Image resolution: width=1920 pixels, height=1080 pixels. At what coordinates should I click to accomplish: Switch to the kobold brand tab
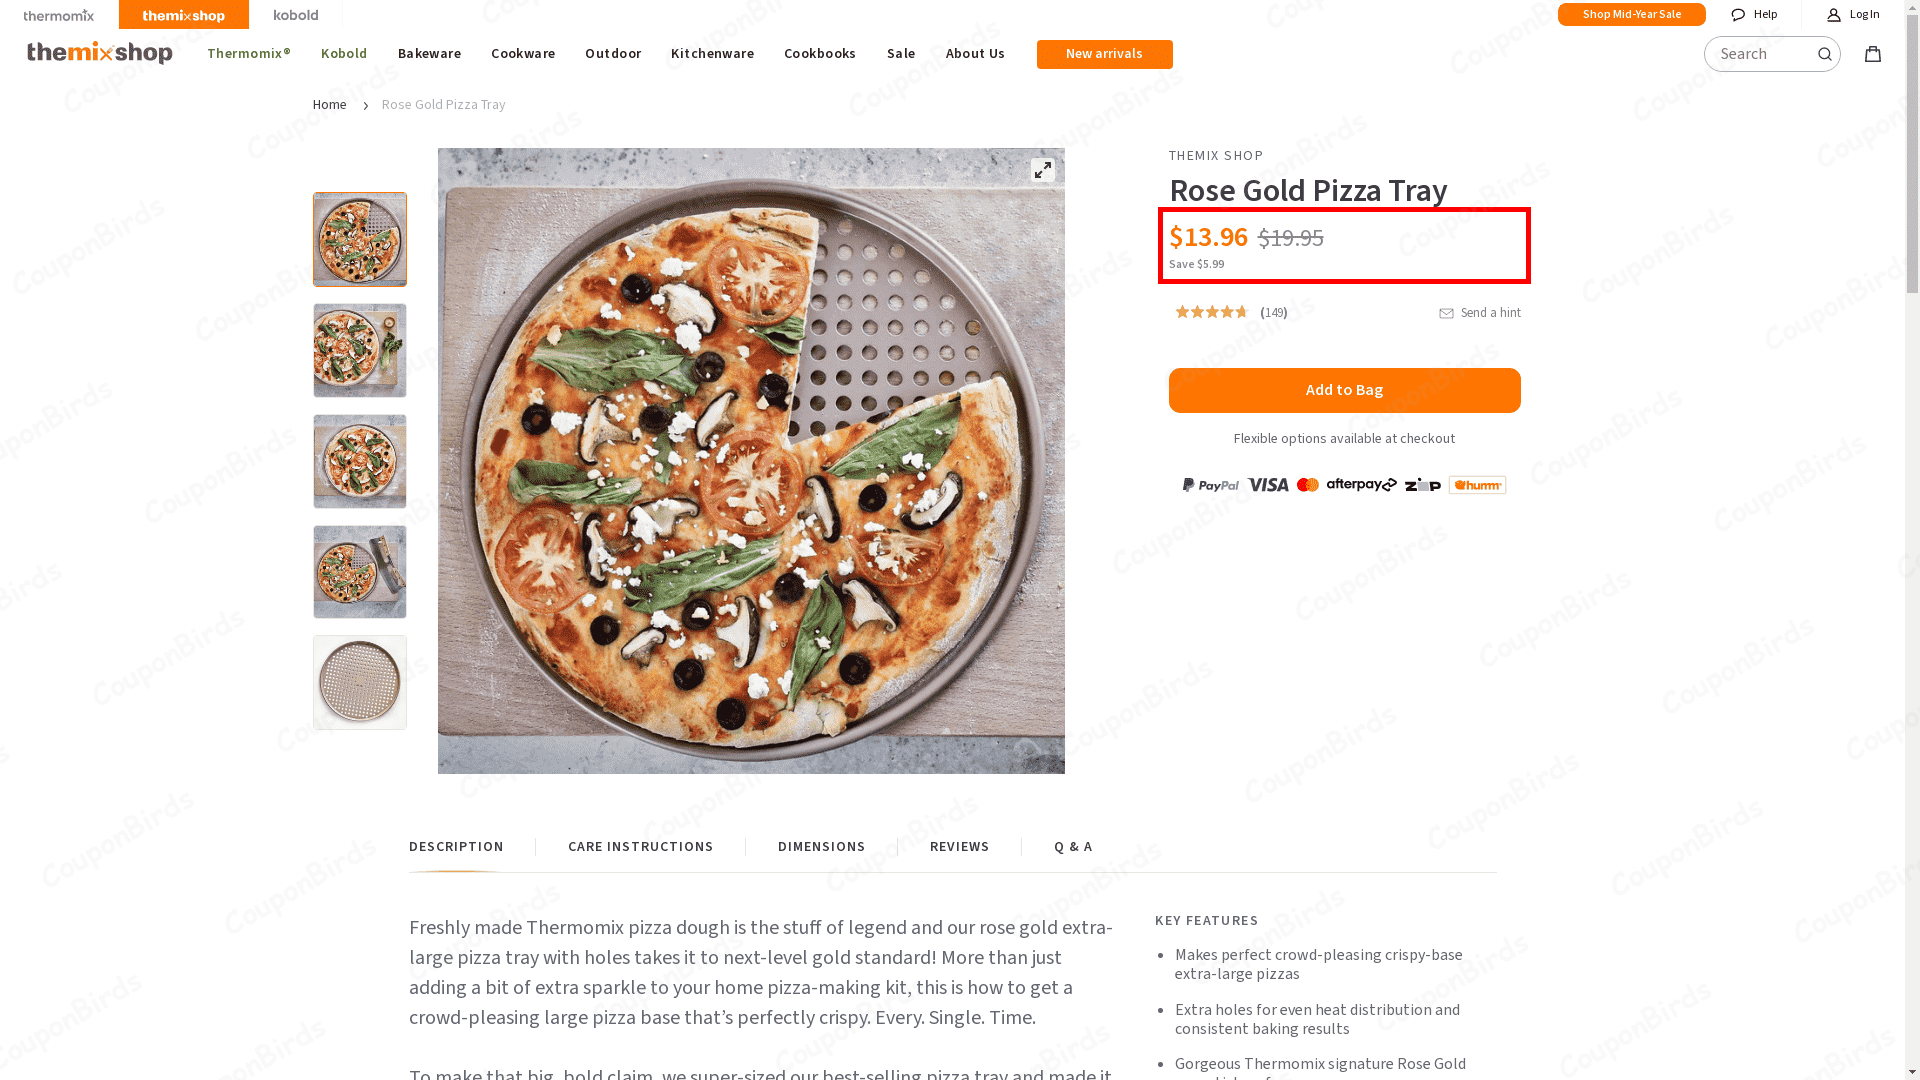click(295, 15)
